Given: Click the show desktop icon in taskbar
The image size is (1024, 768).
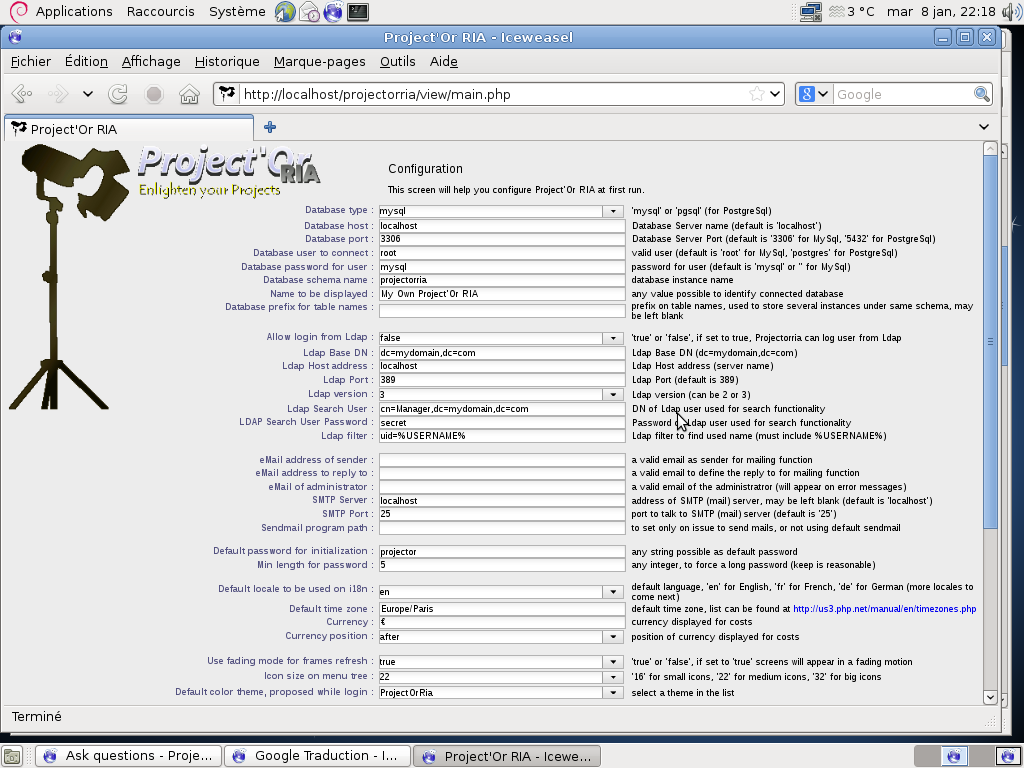Looking at the screenshot, I should tap(12, 756).
